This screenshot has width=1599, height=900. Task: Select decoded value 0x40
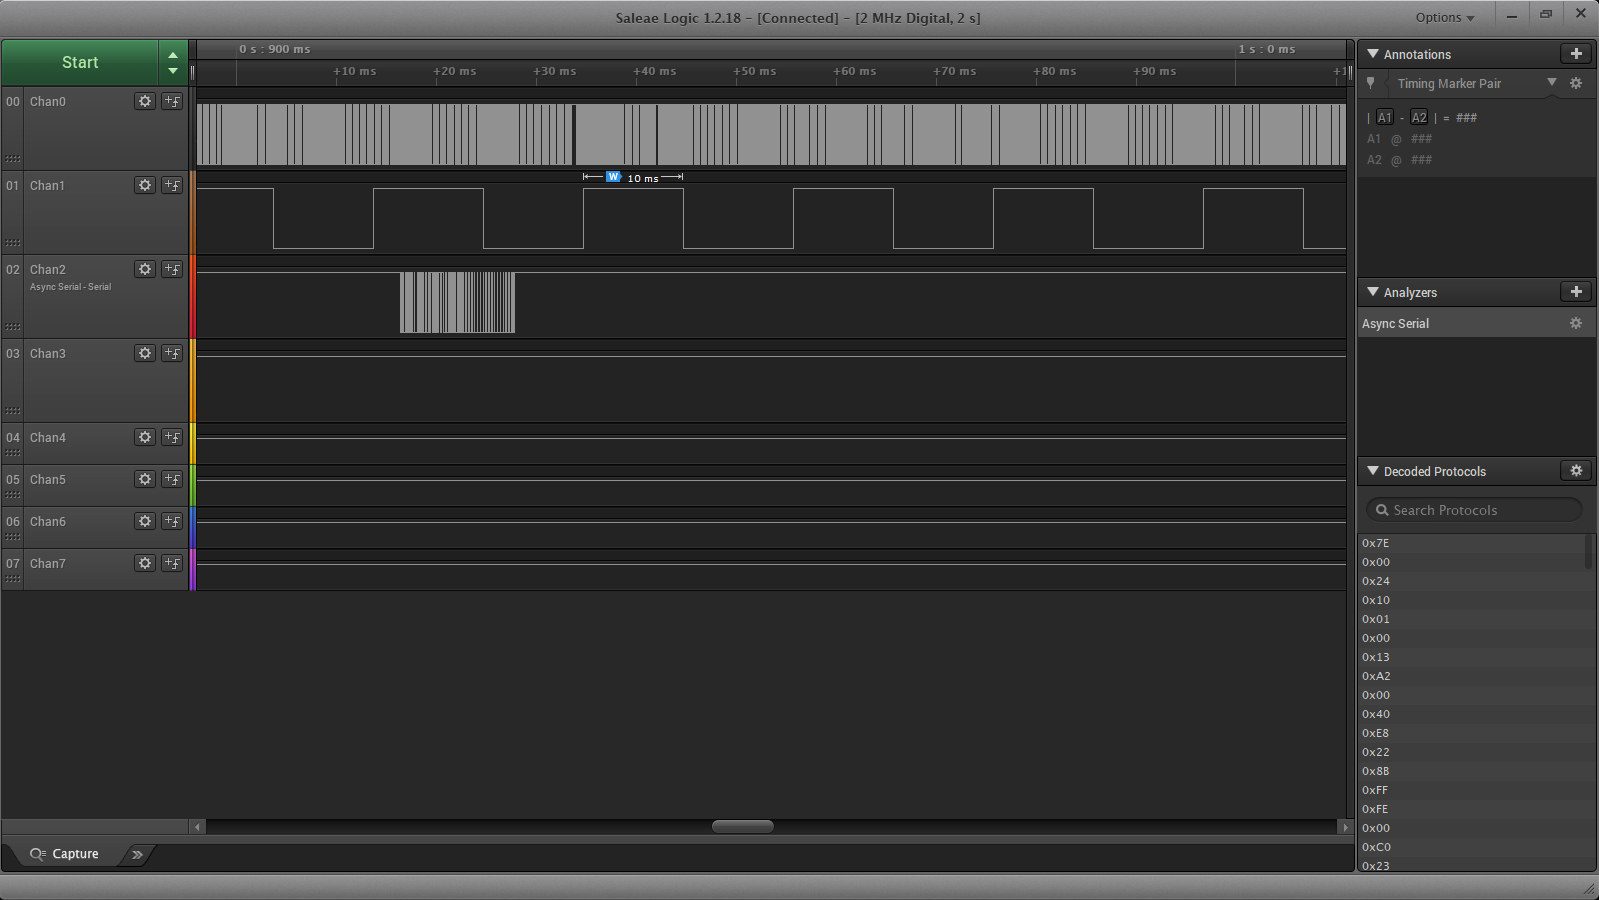[1375, 714]
